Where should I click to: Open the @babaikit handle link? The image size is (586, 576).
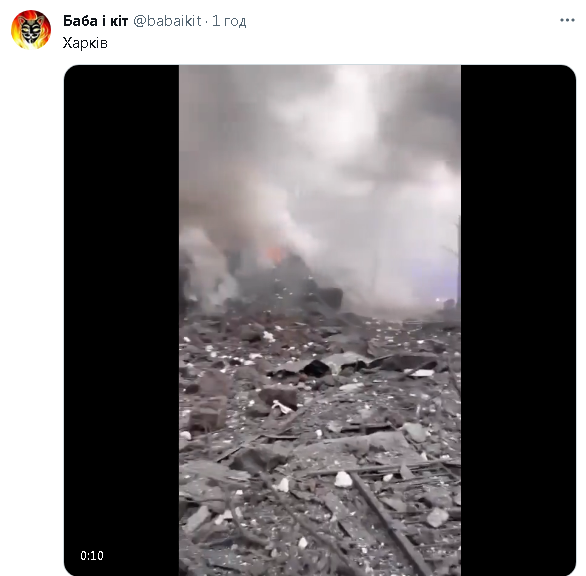pyautogui.click(x=167, y=21)
